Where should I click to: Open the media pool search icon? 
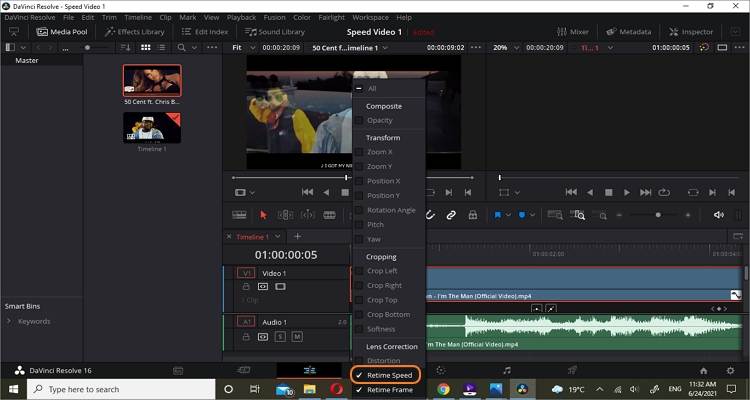181,48
